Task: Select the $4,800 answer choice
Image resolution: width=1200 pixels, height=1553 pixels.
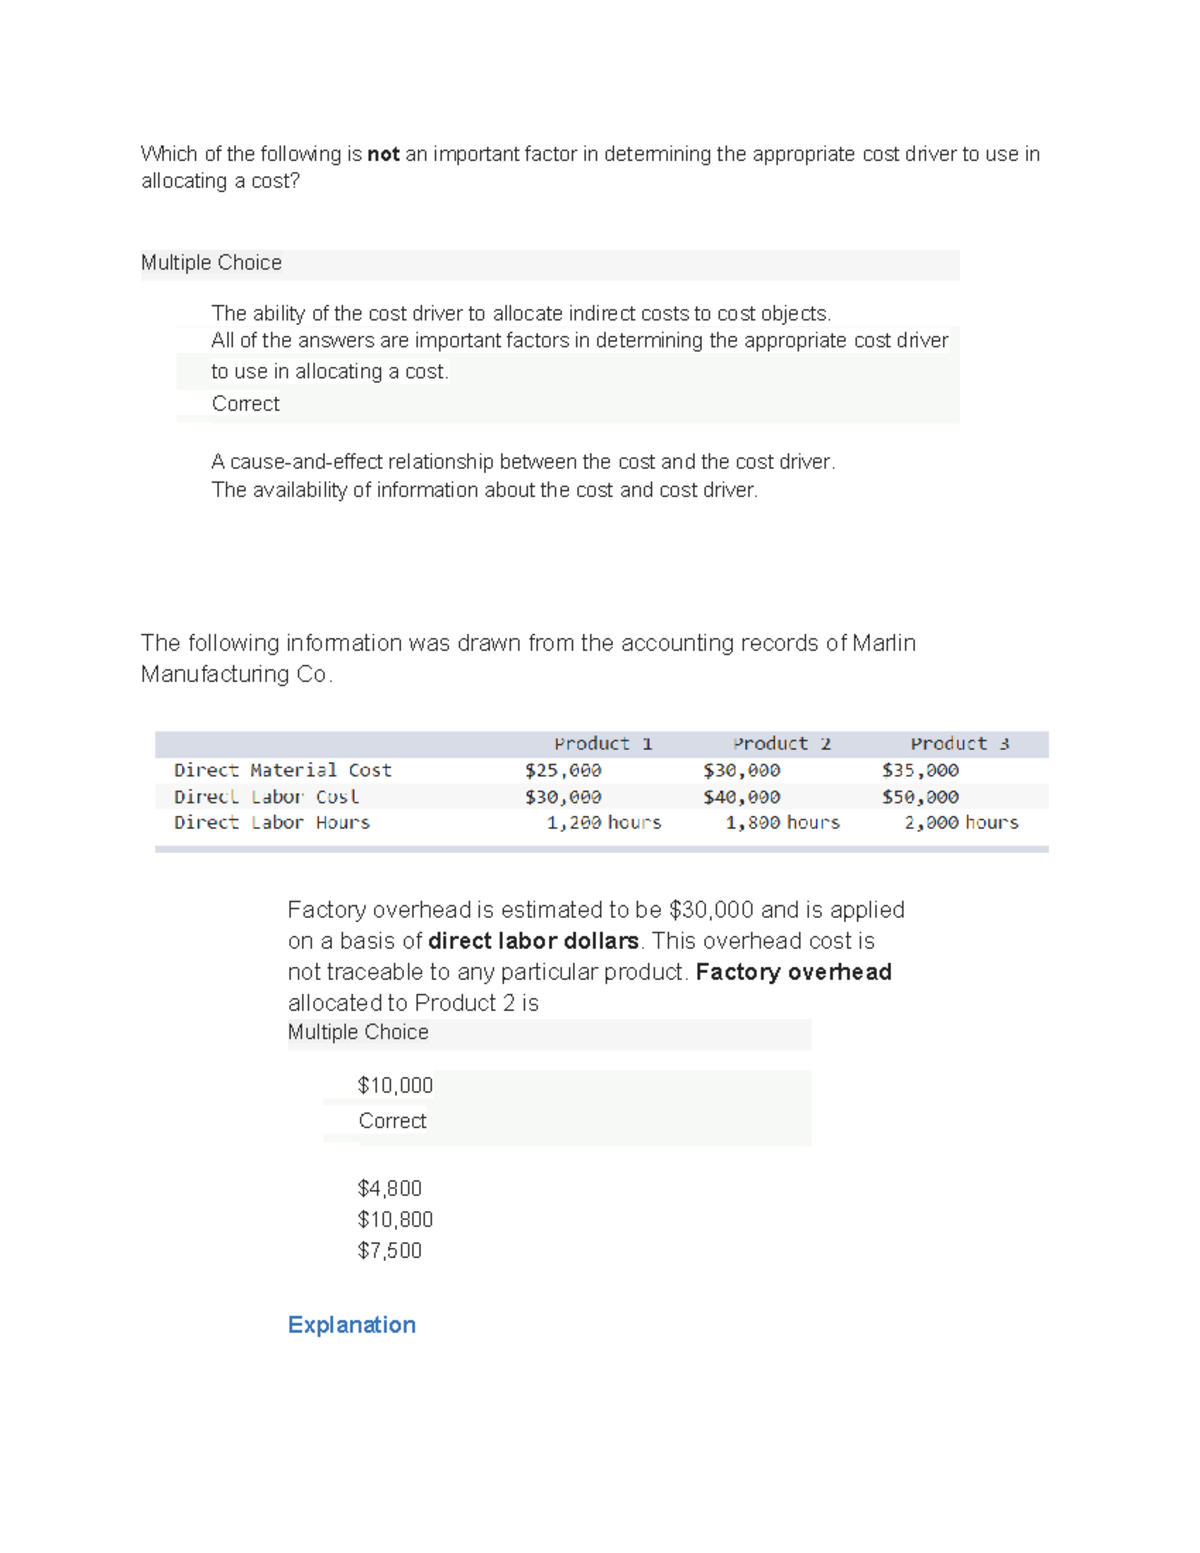Action: pyautogui.click(x=389, y=1188)
